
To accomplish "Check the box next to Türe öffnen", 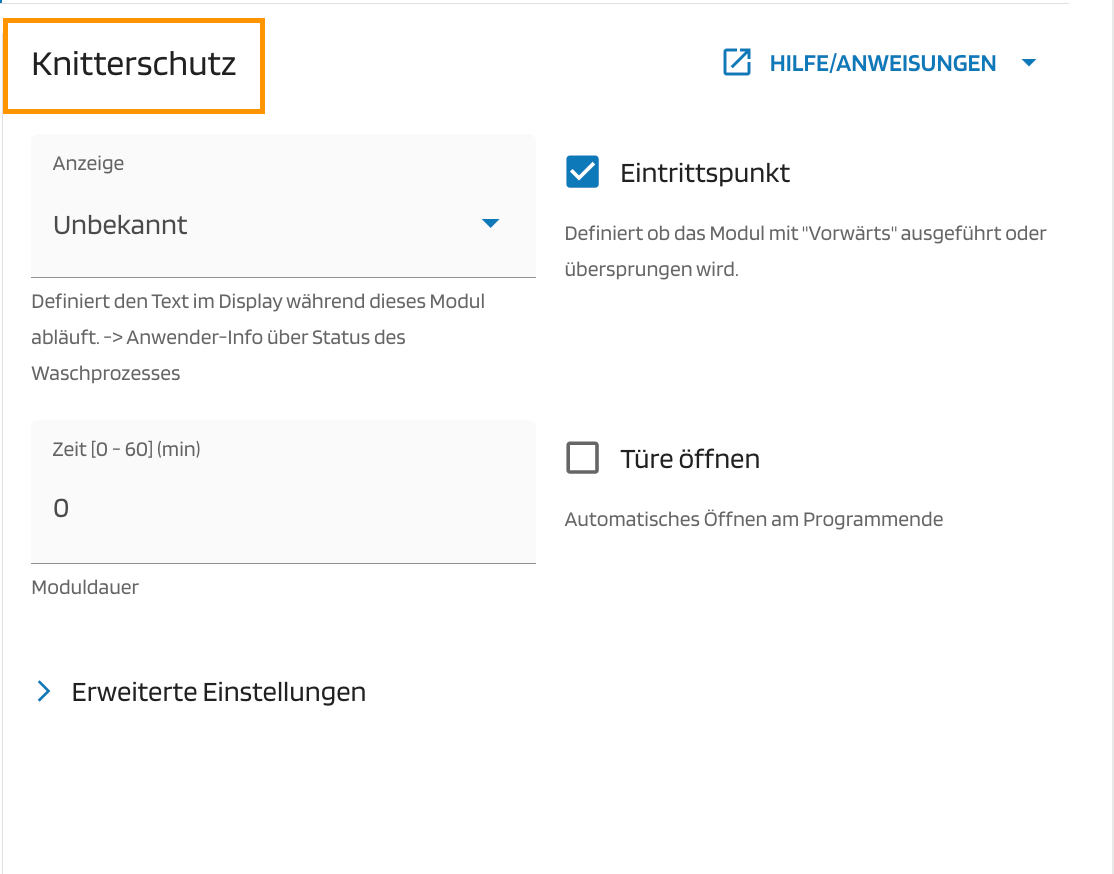I will pyautogui.click(x=582, y=457).
